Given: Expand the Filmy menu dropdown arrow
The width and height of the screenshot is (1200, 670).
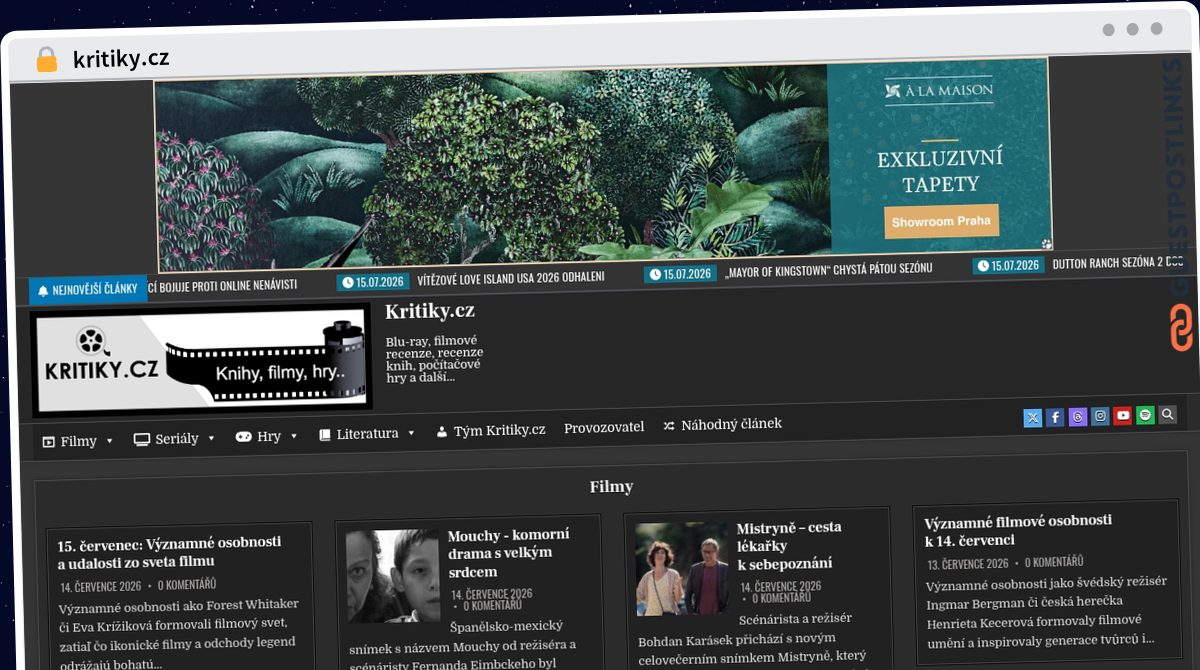Looking at the screenshot, I should pyautogui.click(x=109, y=441).
